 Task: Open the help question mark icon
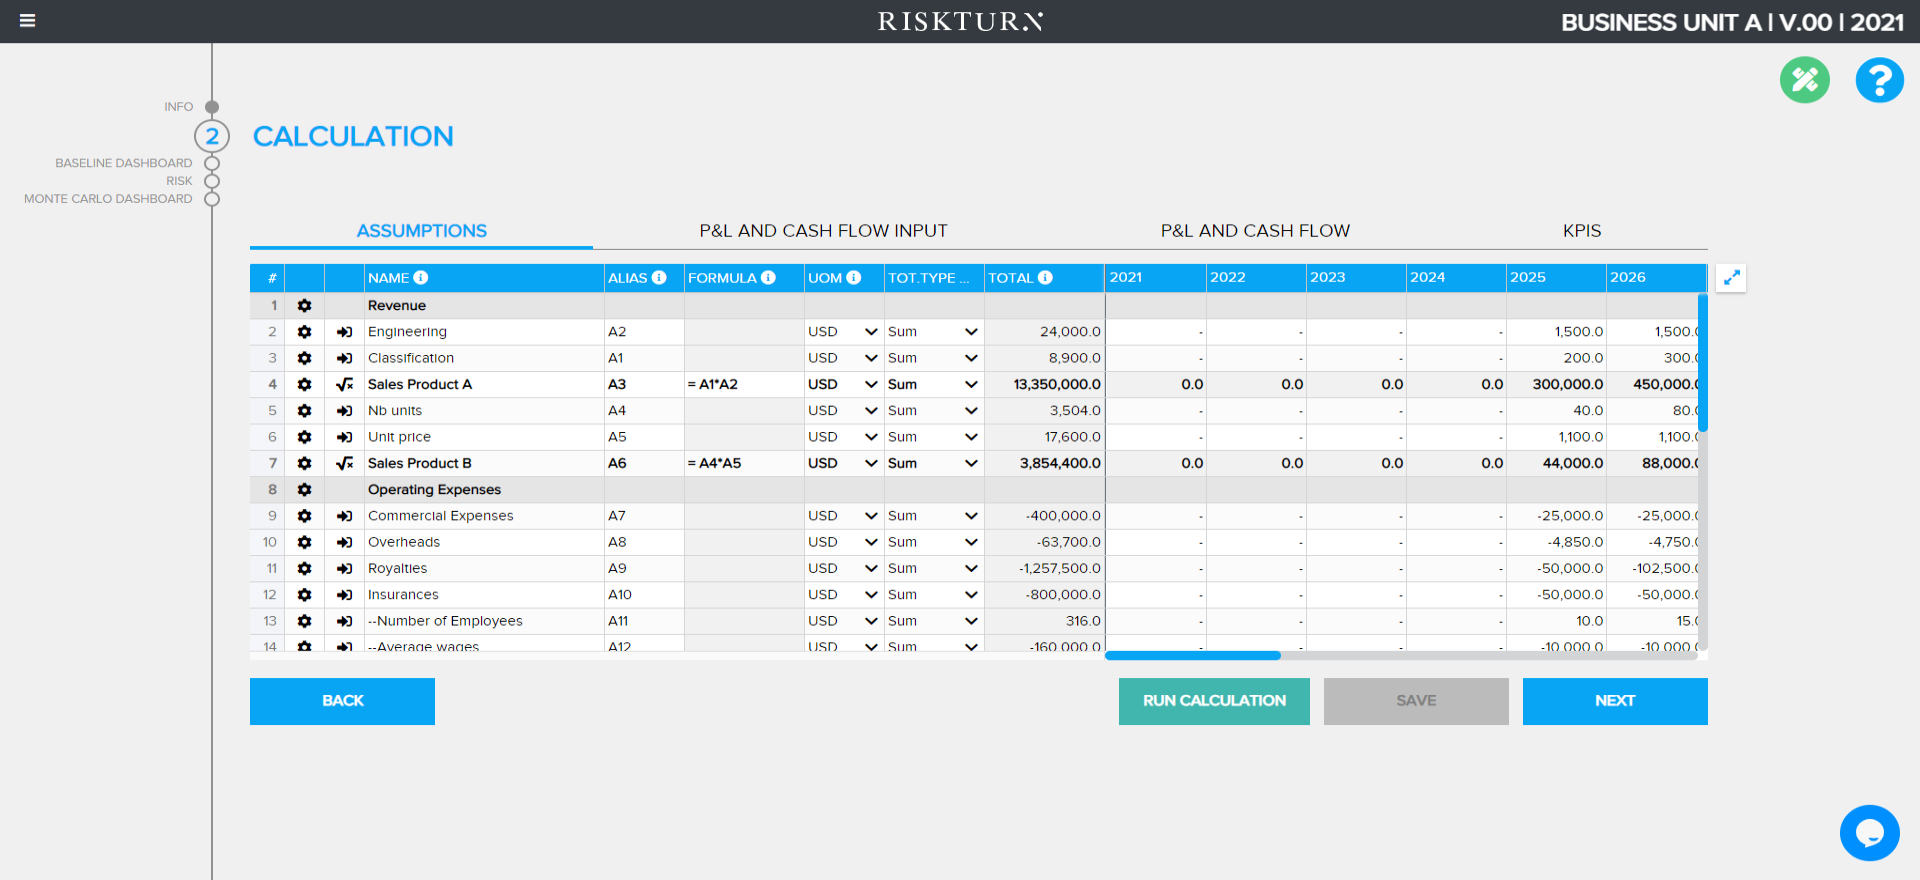[x=1879, y=80]
